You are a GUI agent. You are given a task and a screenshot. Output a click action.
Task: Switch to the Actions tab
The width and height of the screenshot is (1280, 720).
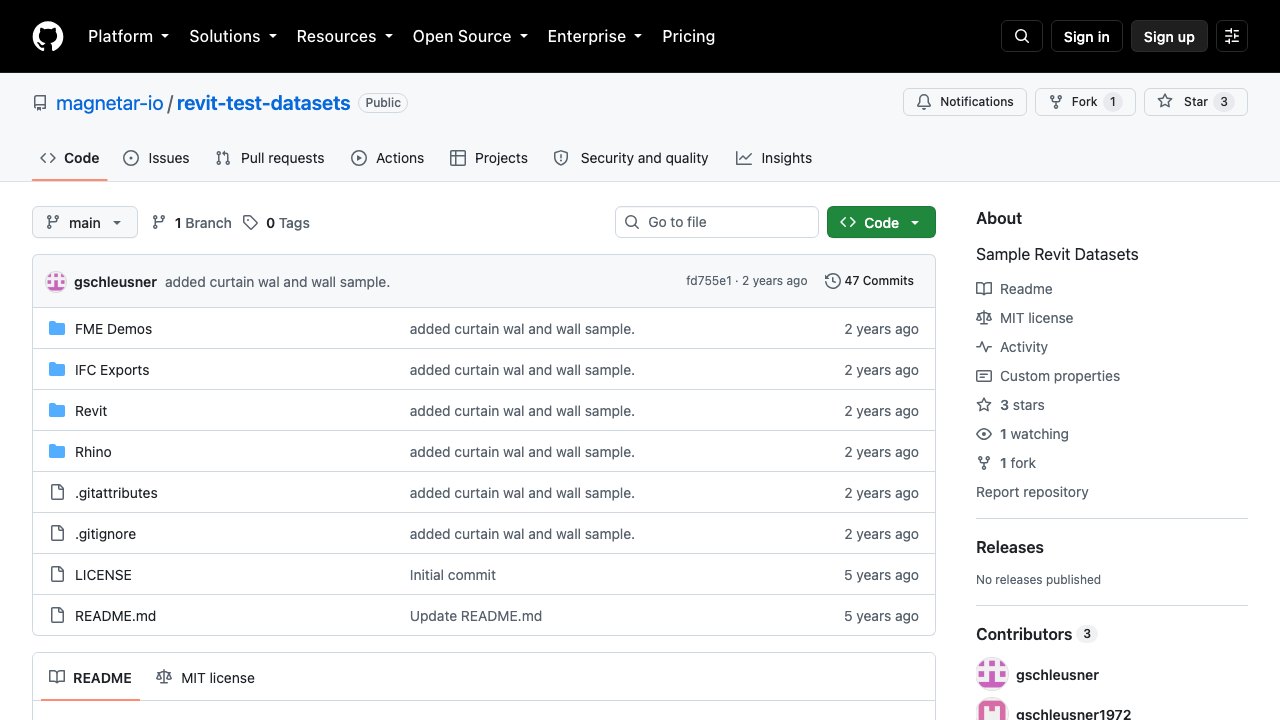(x=388, y=158)
